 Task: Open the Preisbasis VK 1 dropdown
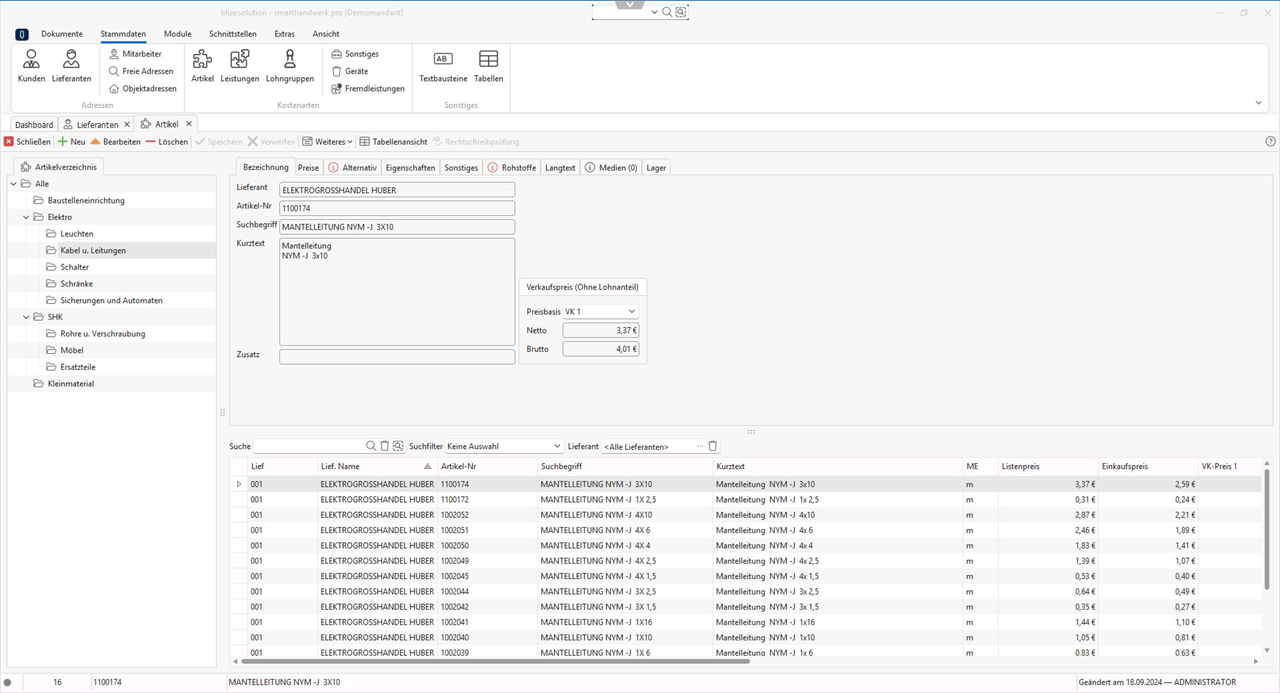600,312
